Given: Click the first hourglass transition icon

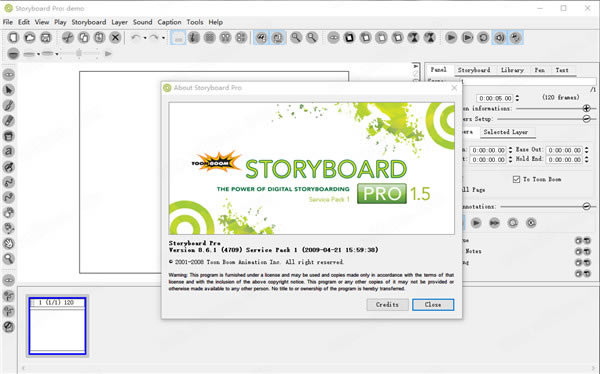Looking at the screenshot, I should click(x=414, y=38).
